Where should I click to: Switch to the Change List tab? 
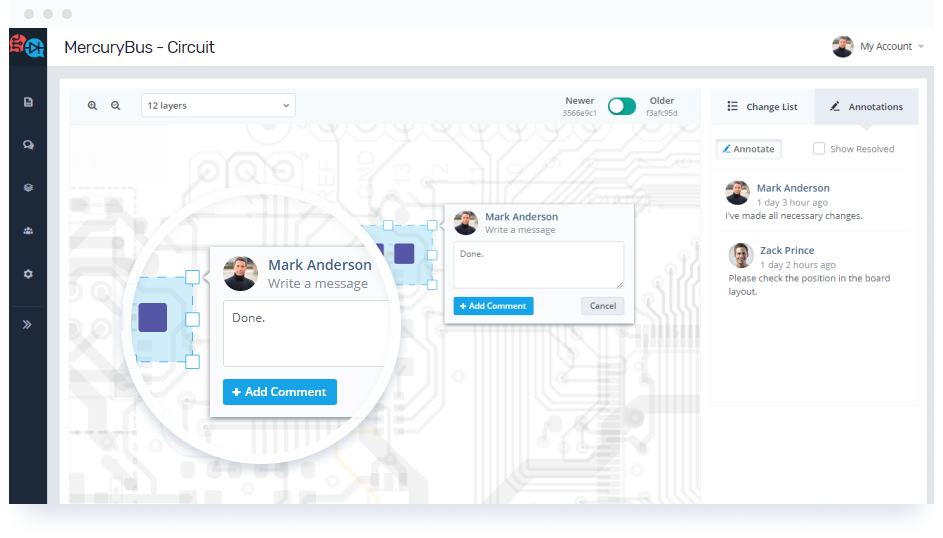coord(763,107)
